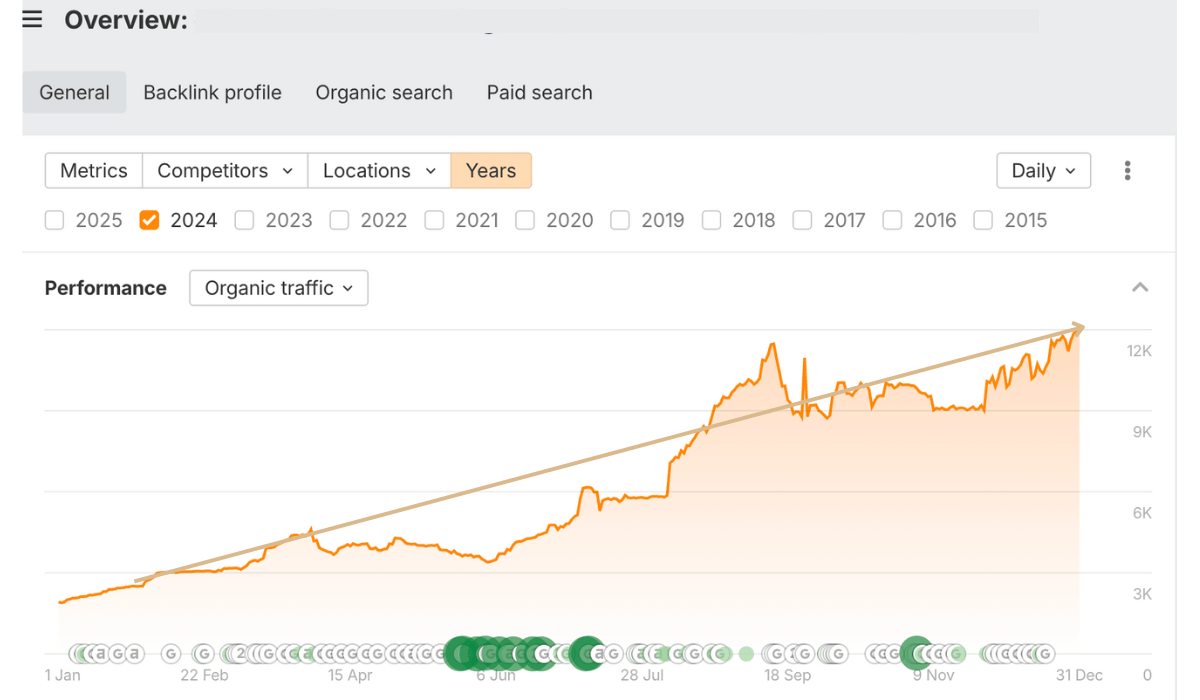Click the faded green dot after 28 Jul

pyautogui.click(x=745, y=654)
